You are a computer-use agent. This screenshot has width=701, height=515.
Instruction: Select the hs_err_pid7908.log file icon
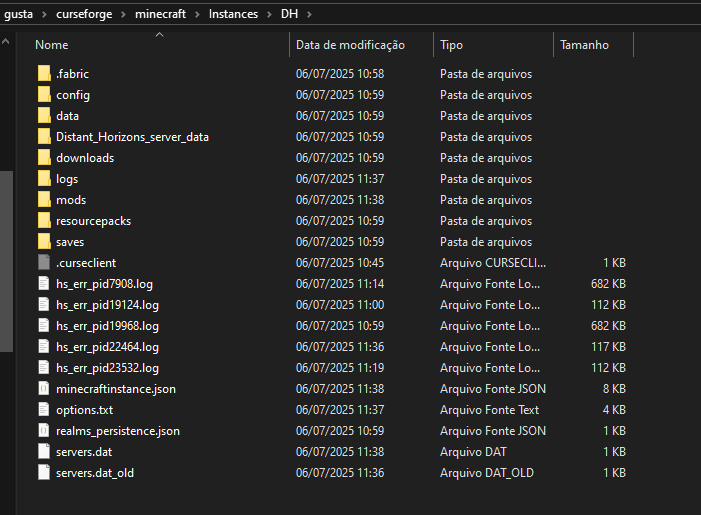pos(43,284)
